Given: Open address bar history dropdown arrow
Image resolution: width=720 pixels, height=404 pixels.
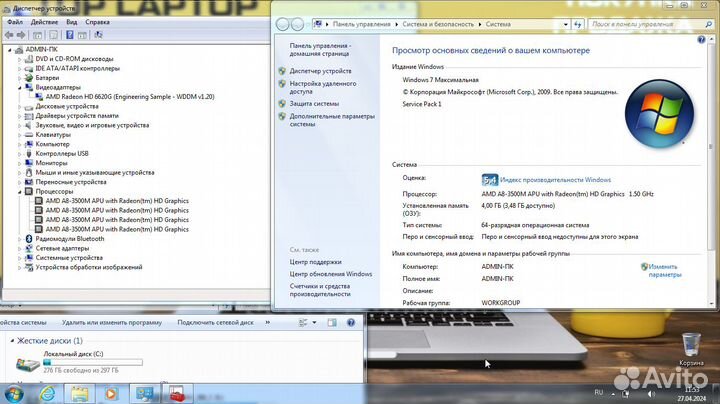Looking at the screenshot, I should (566, 24).
